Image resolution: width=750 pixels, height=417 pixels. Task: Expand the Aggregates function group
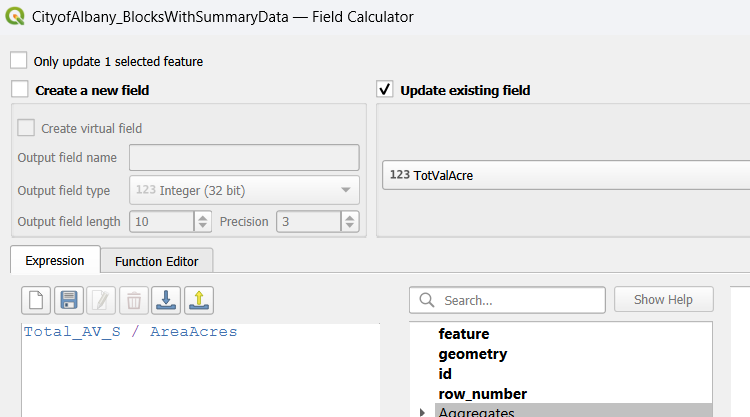click(422, 412)
